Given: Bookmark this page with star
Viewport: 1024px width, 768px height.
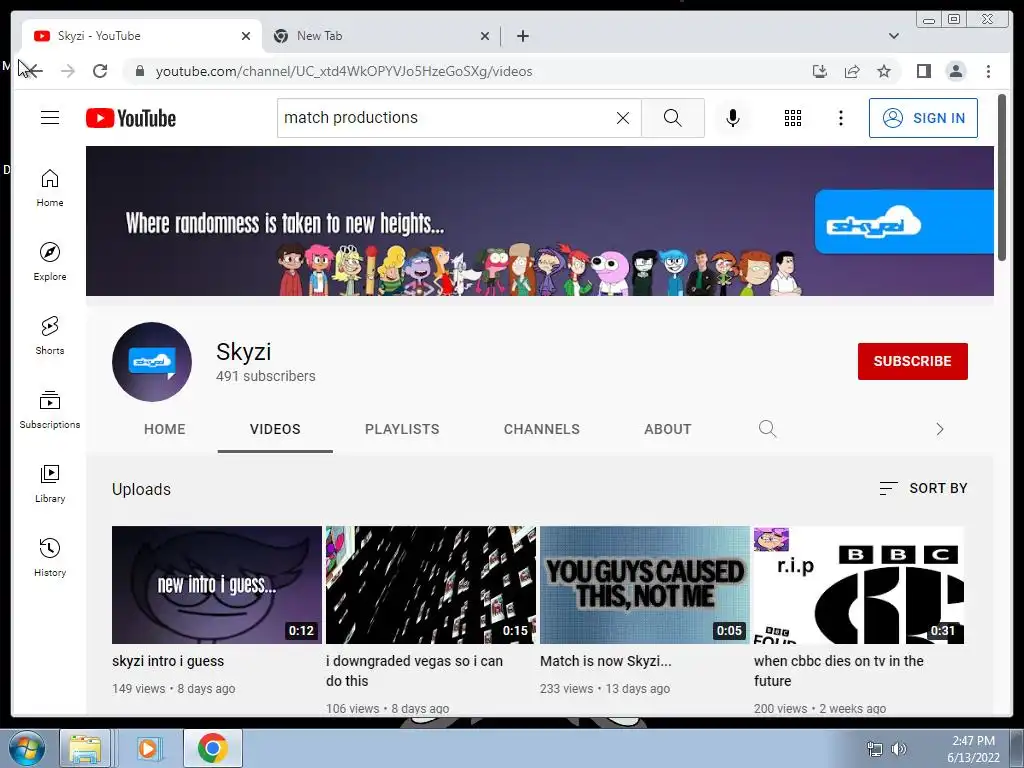Looking at the screenshot, I should [884, 71].
